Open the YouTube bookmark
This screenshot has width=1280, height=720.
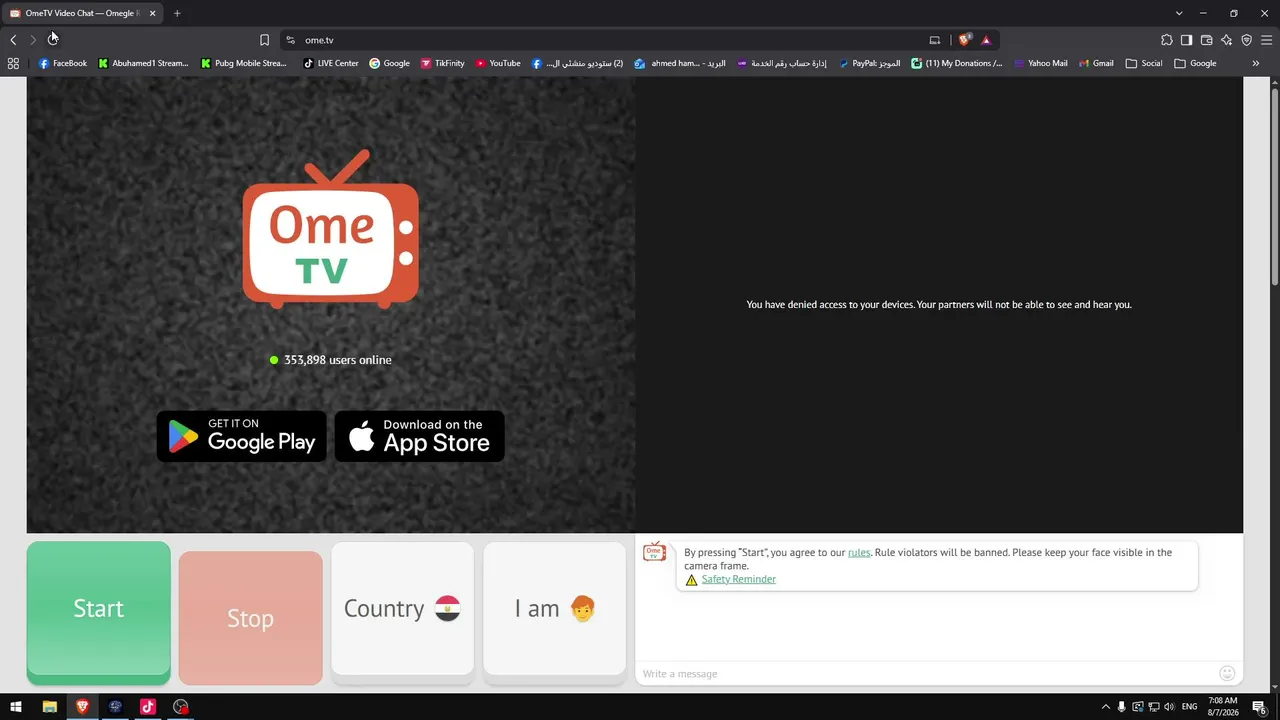click(498, 63)
